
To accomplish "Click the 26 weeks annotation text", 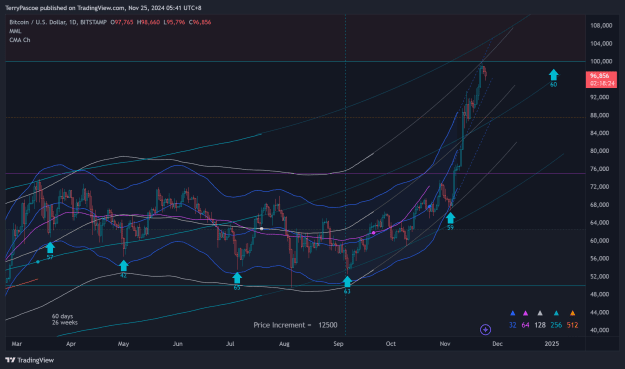I will coord(65,322).
